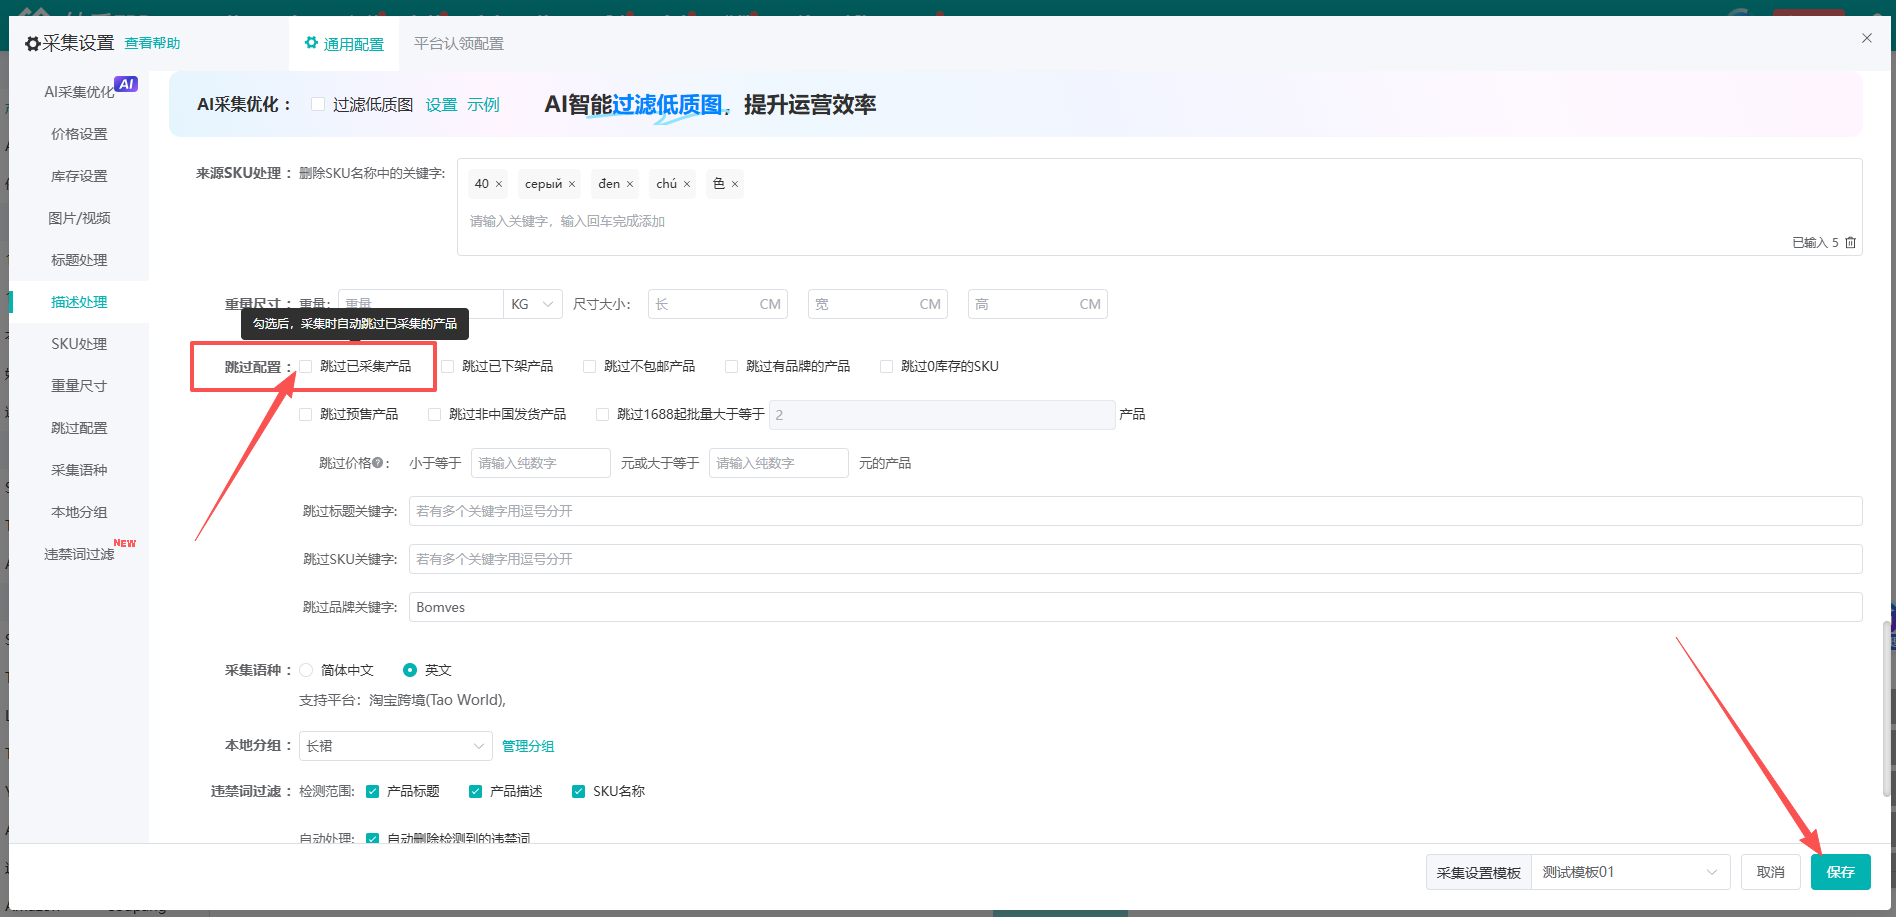The image size is (1896, 917).
Task: Go to 采集语种 sidebar section
Action: [80, 470]
